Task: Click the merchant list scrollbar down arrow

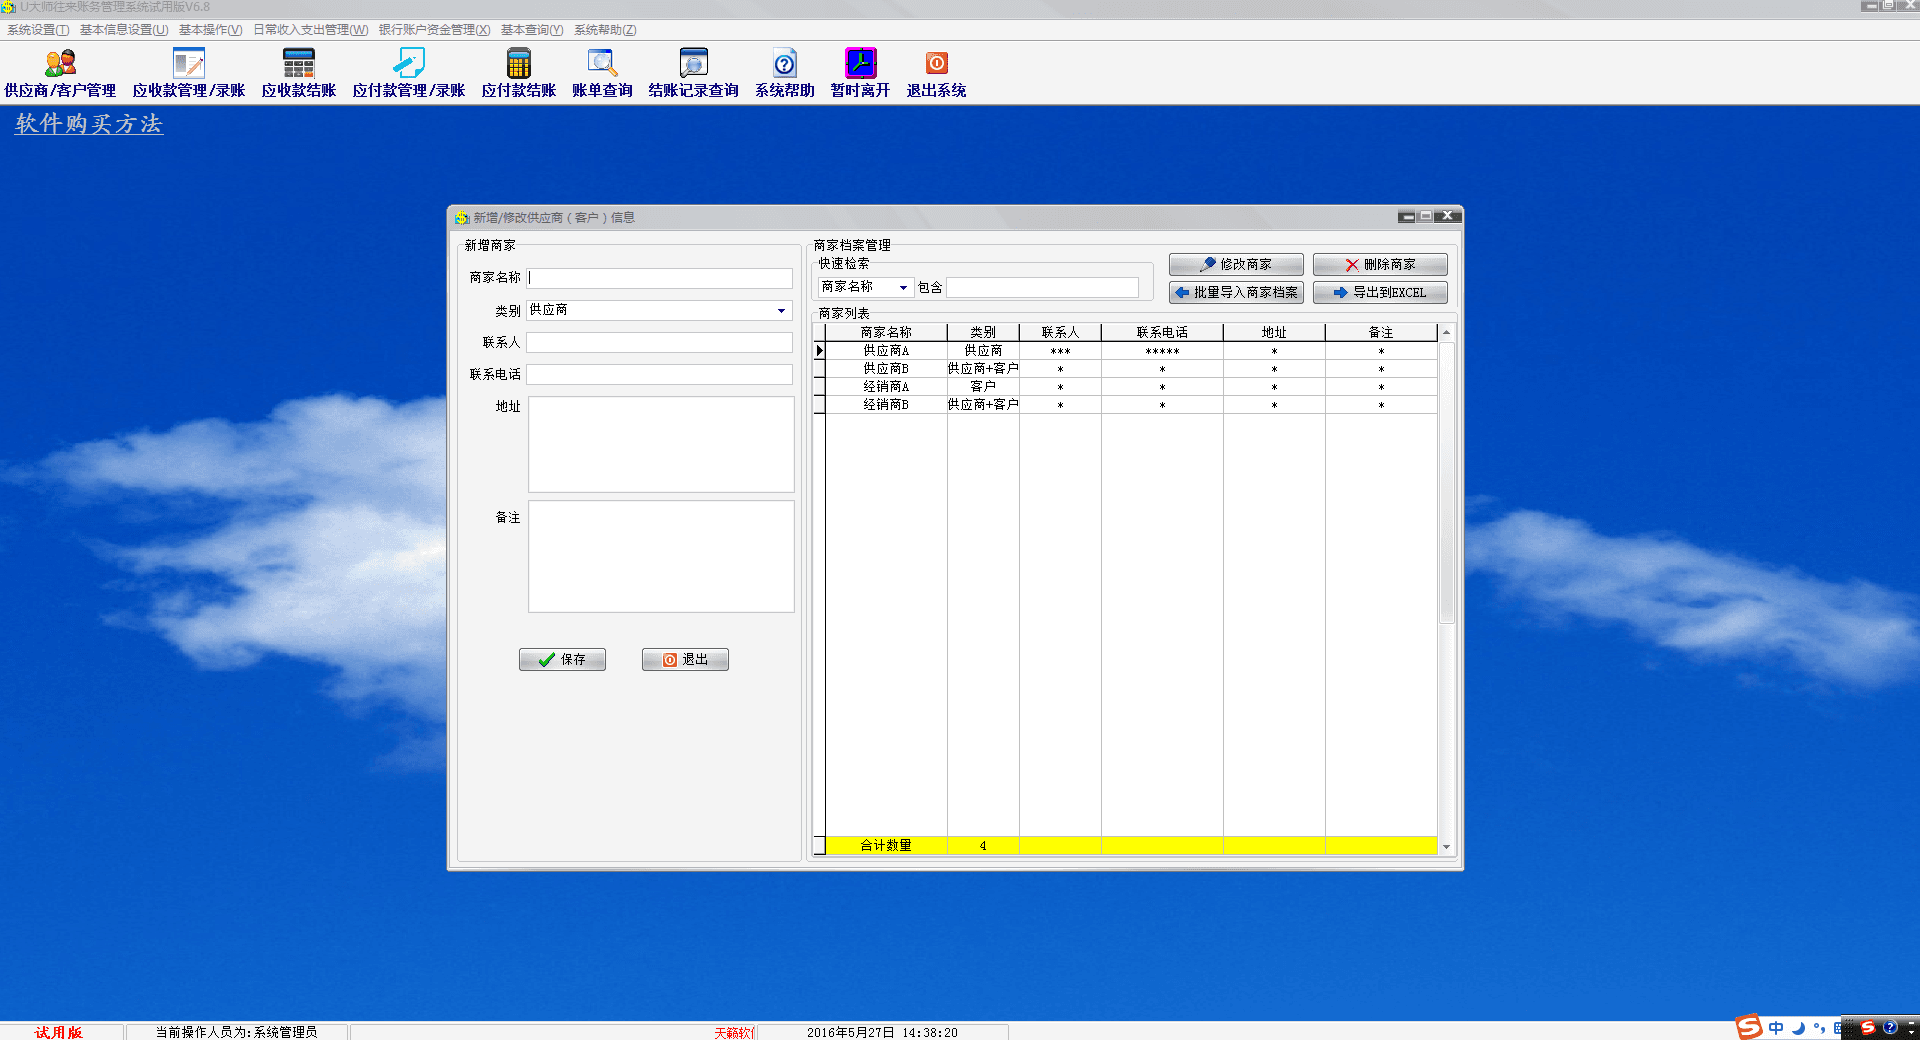Action: click(1446, 847)
